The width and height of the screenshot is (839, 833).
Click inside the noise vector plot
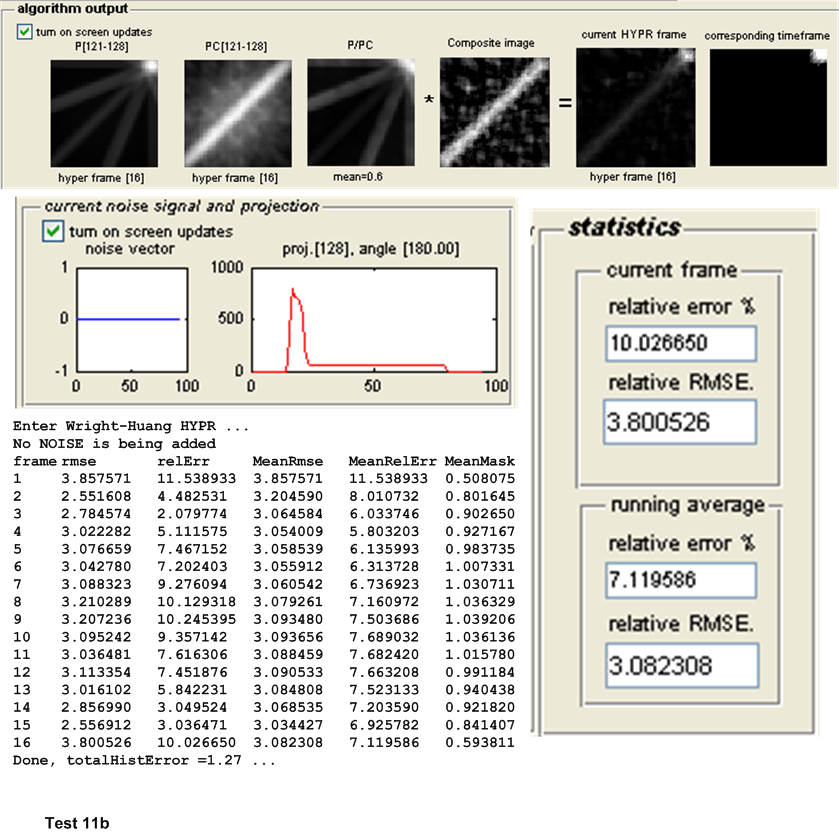tap(128, 319)
